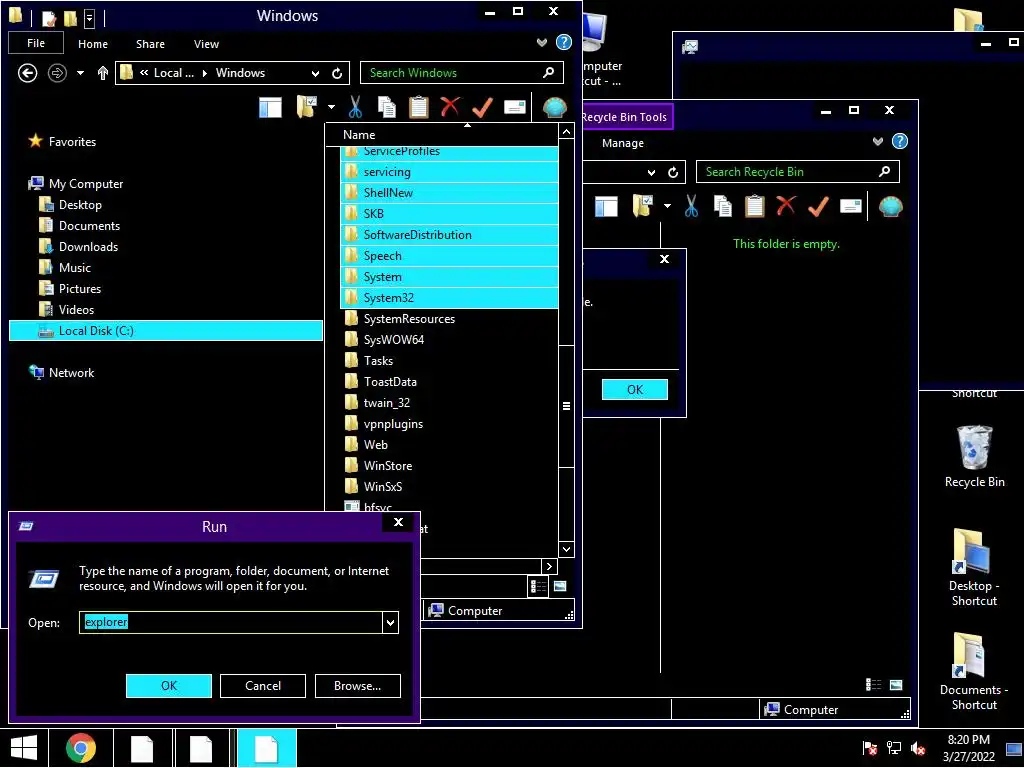
Task: Click the Paste clipboard icon in Recycle Bin window
Action: click(x=755, y=206)
